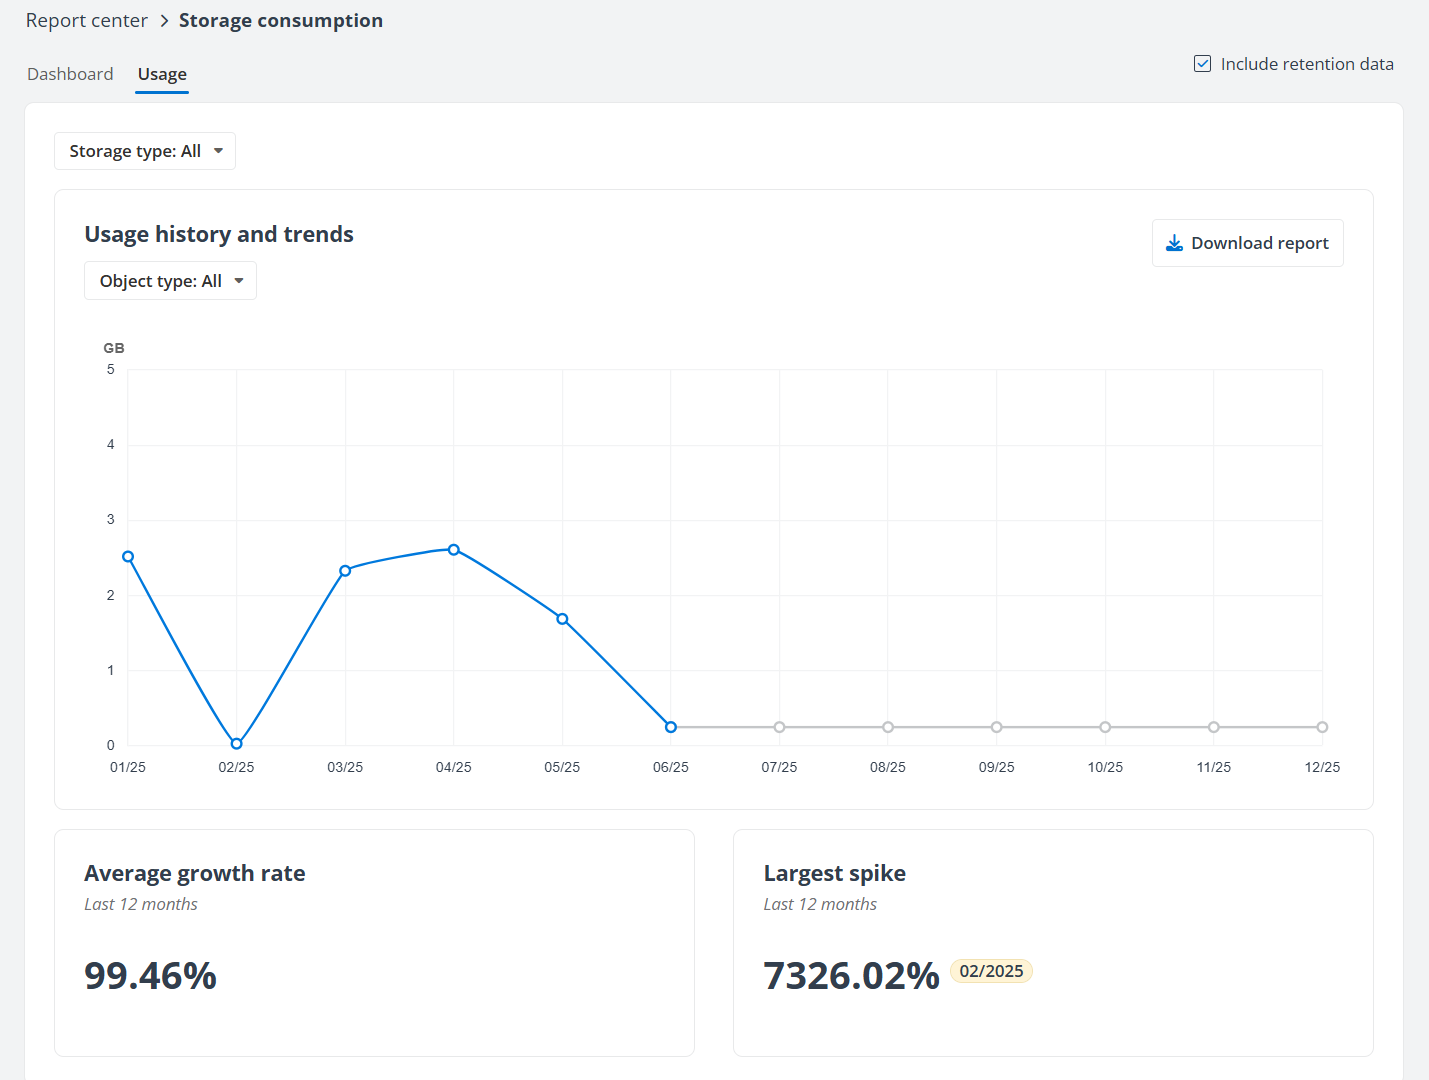Switch to the Dashboard tab
1429x1080 pixels.
tap(70, 74)
